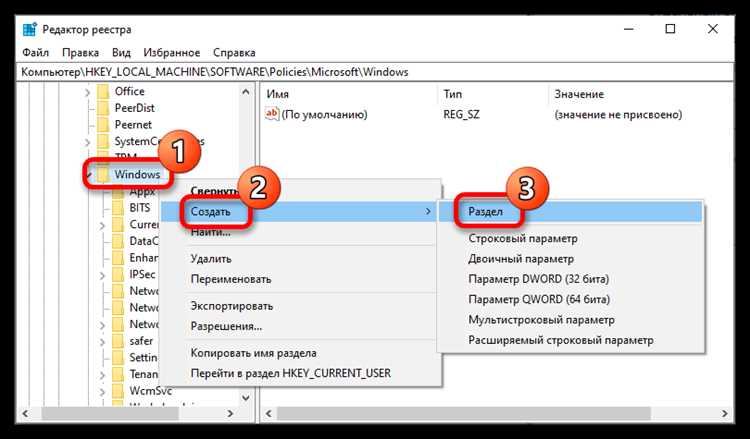Select Раздел in submenu
The width and height of the screenshot is (750, 439).
571,211
